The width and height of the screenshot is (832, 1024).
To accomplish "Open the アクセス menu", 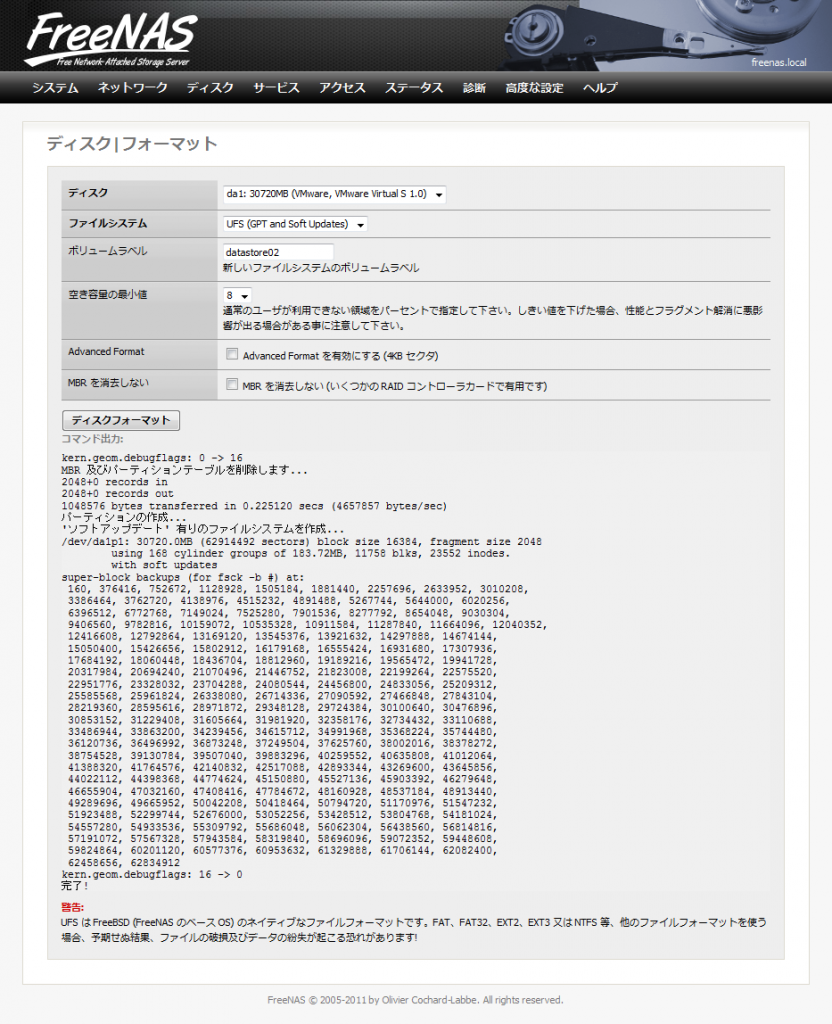I will click(x=341, y=88).
